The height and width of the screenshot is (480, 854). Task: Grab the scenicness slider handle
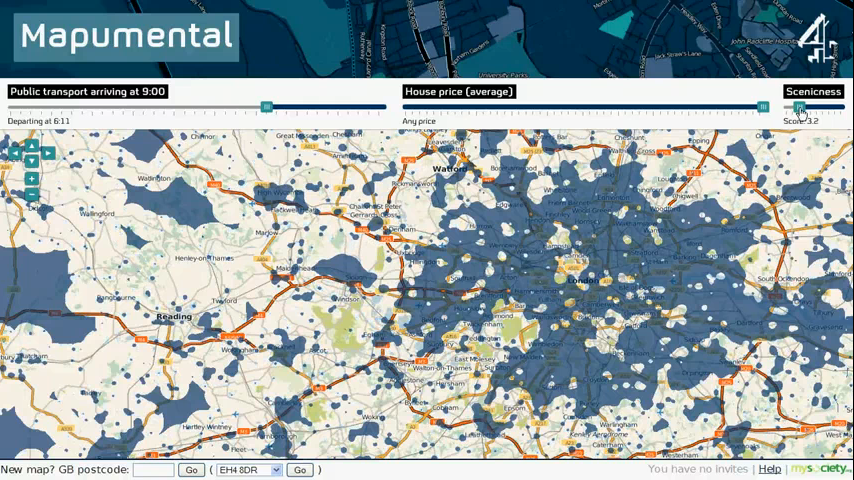[798, 107]
